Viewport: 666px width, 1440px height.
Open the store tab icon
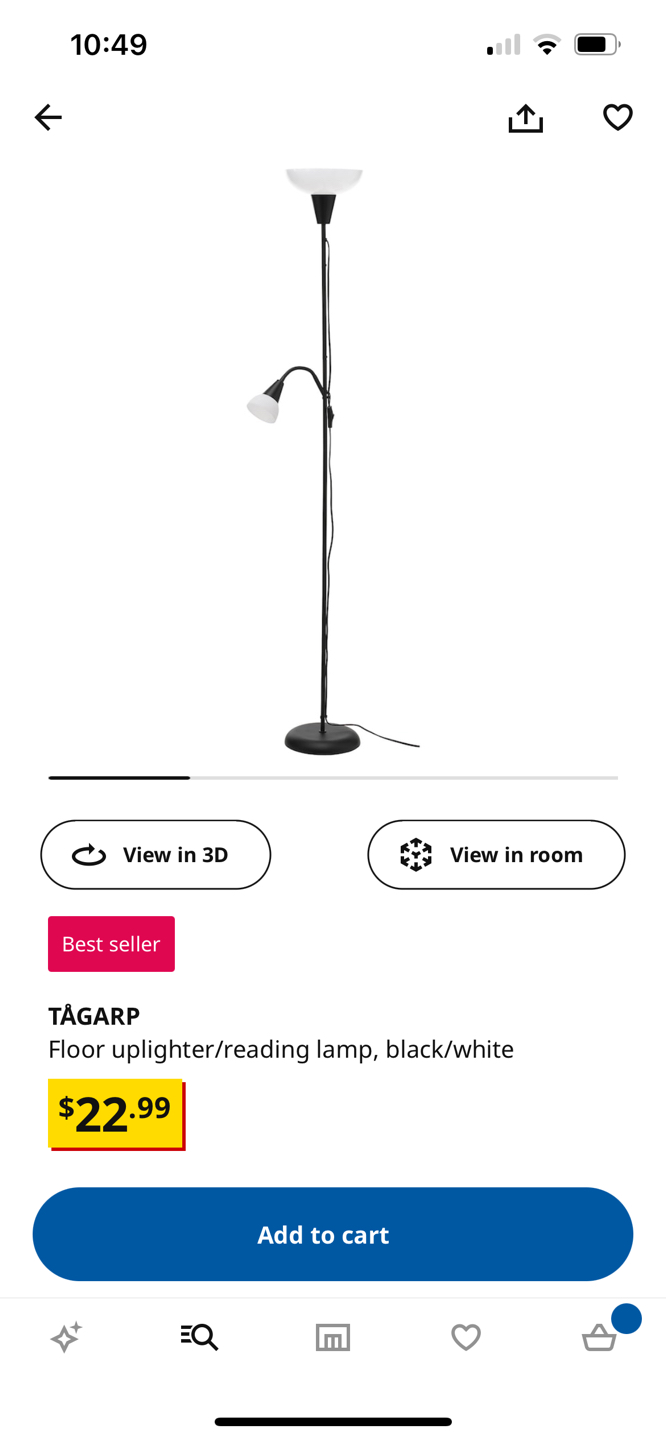click(x=333, y=1337)
